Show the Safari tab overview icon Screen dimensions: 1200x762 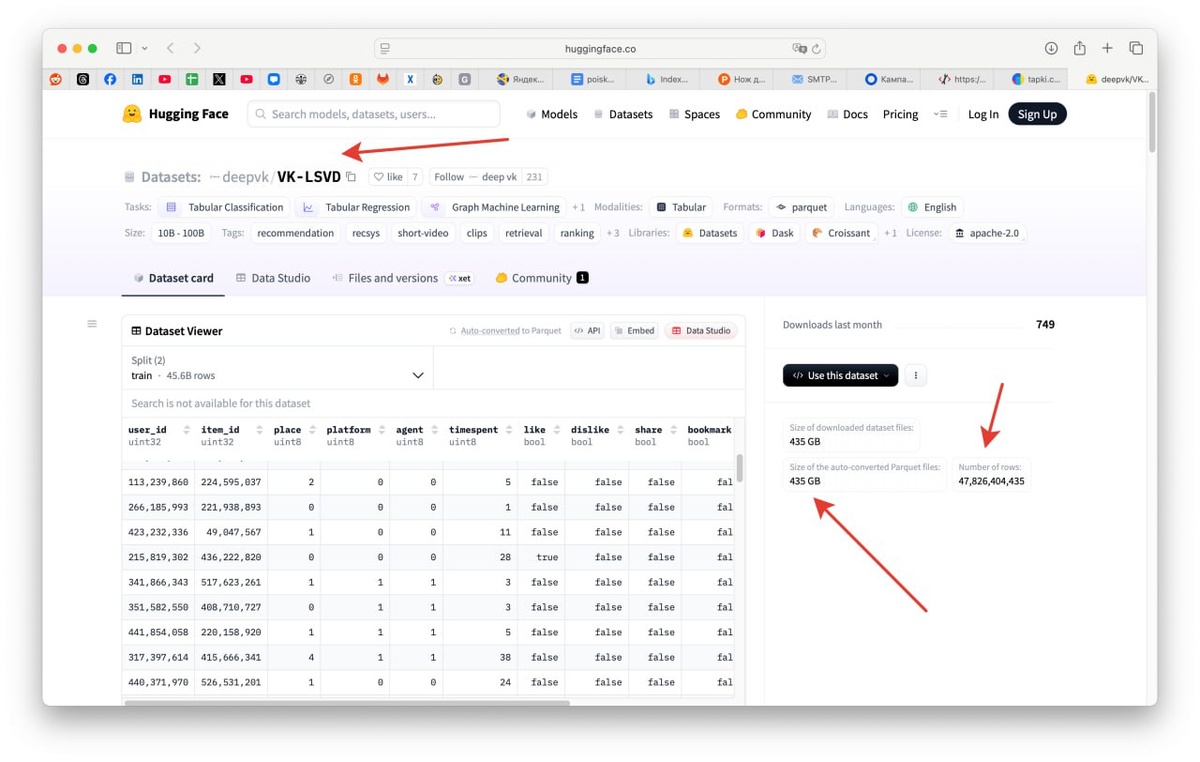1136,48
